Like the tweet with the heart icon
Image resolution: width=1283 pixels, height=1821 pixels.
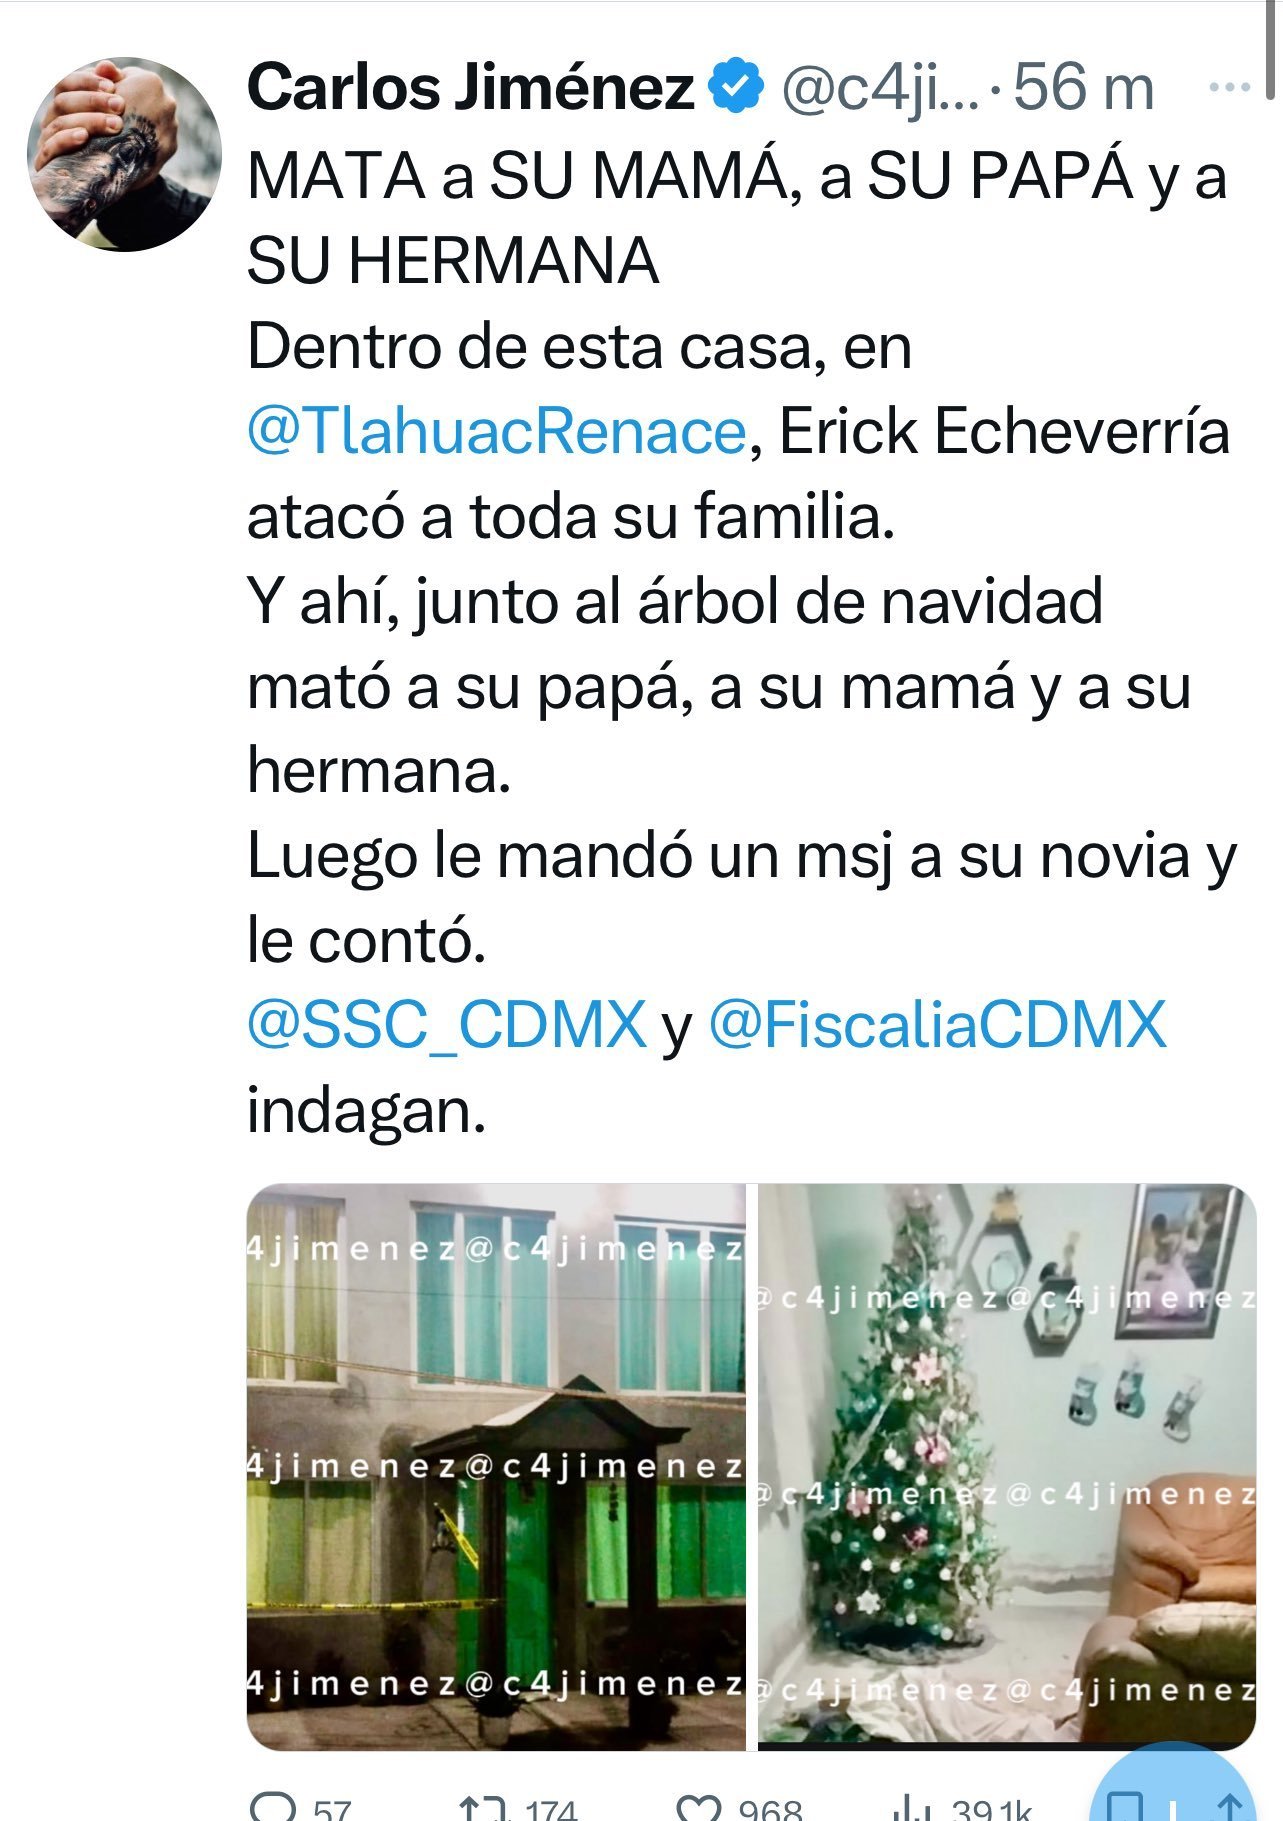coord(698,1808)
